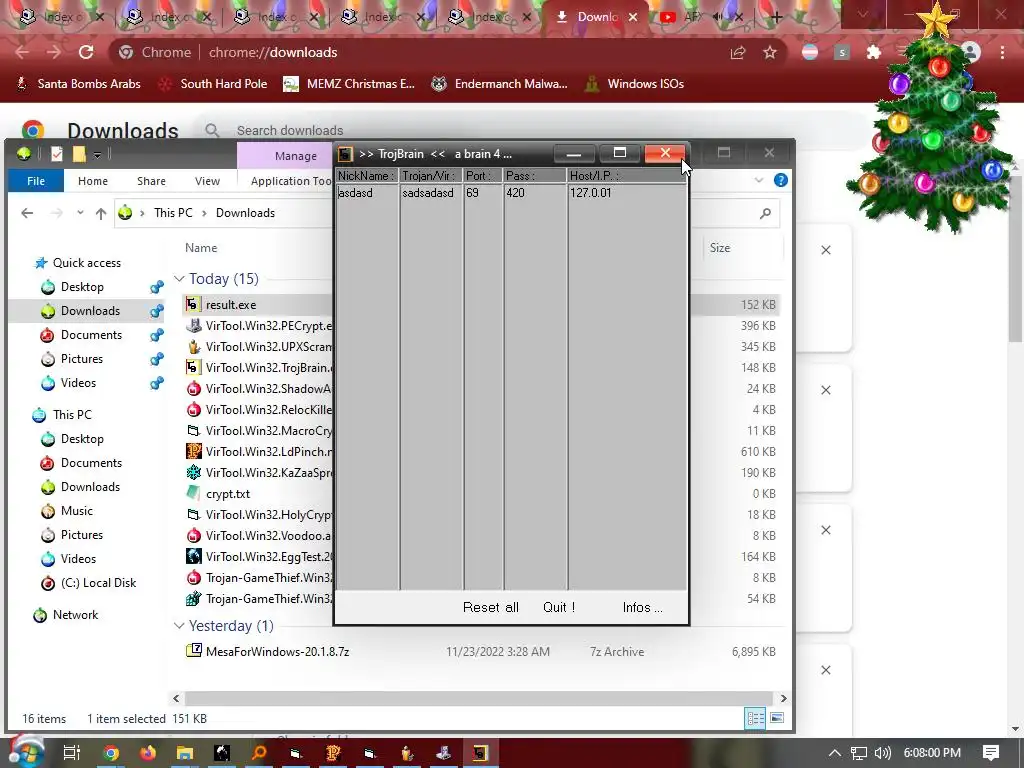Open the Start menu ornament button
This screenshot has height=768, width=1024.
pos(25,751)
